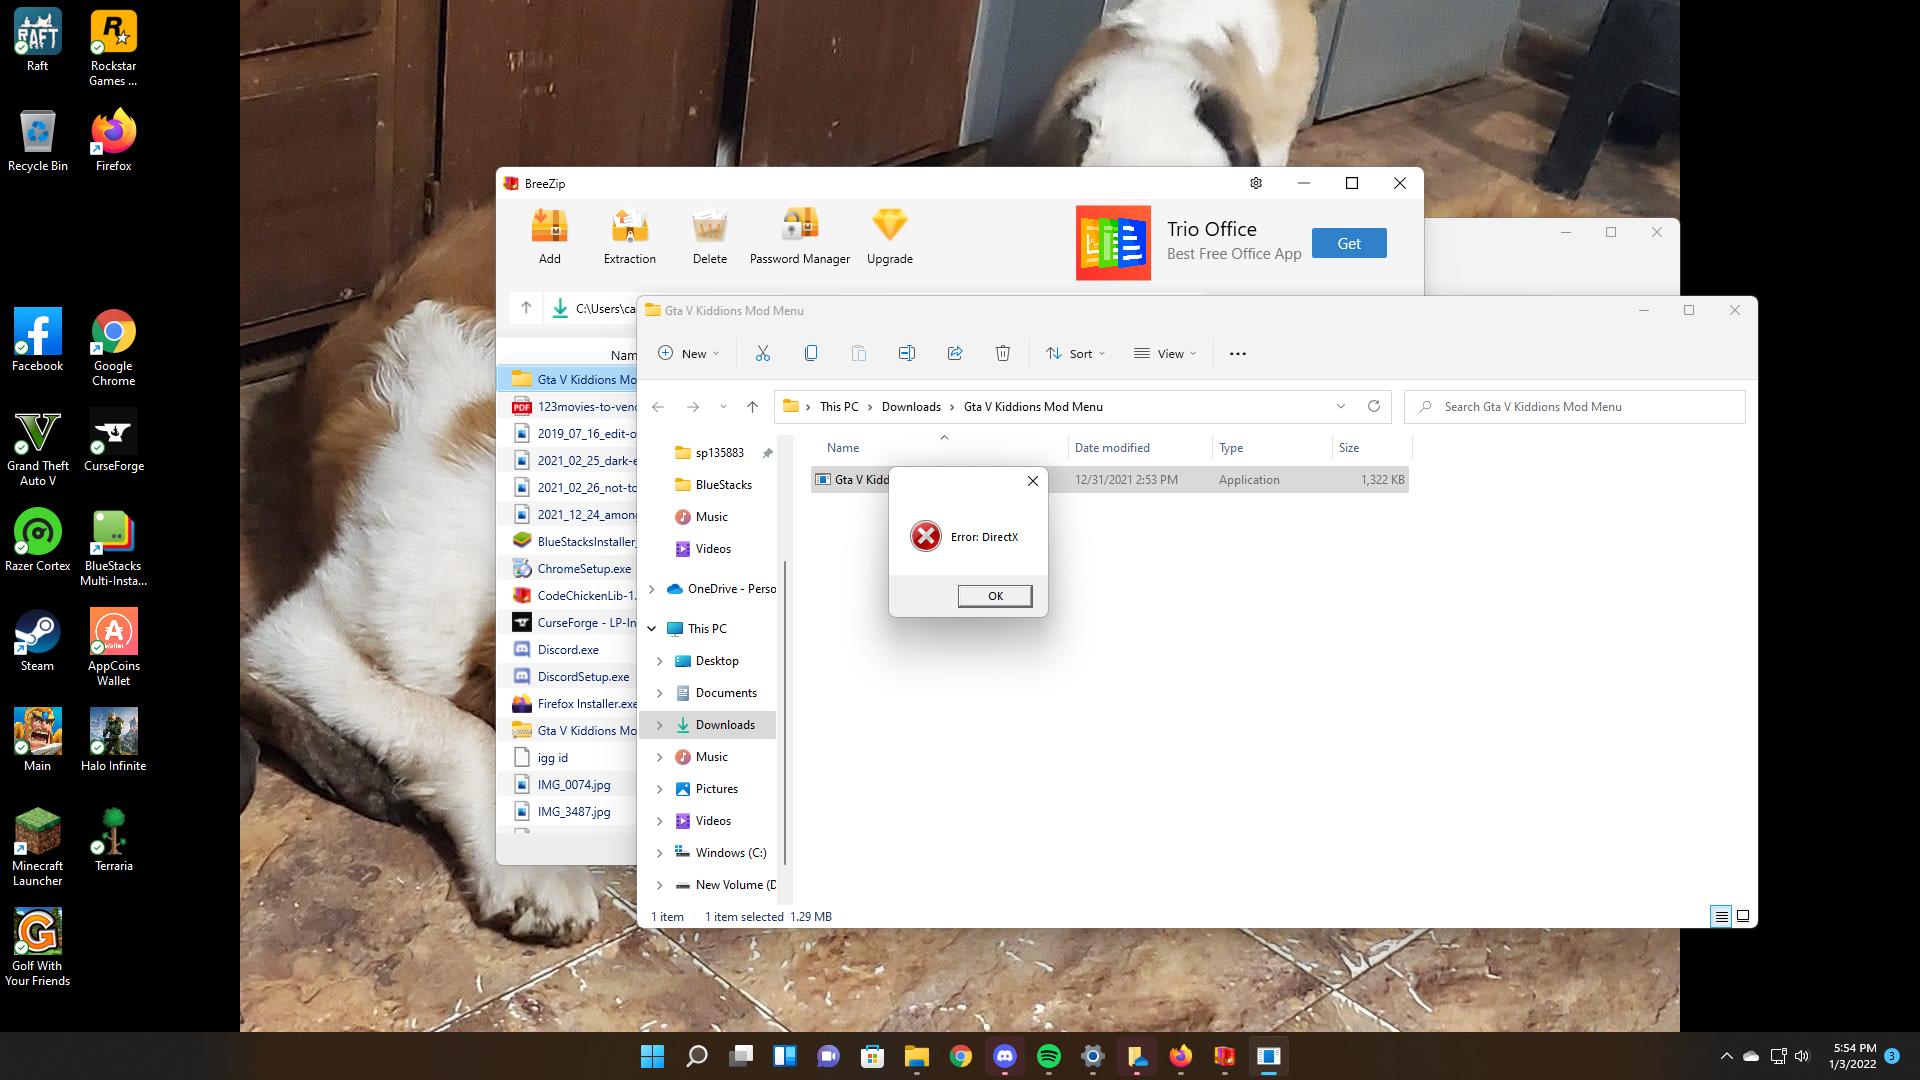
Task: Switch to large icons view toggle
Action: [x=1743, y=916]
